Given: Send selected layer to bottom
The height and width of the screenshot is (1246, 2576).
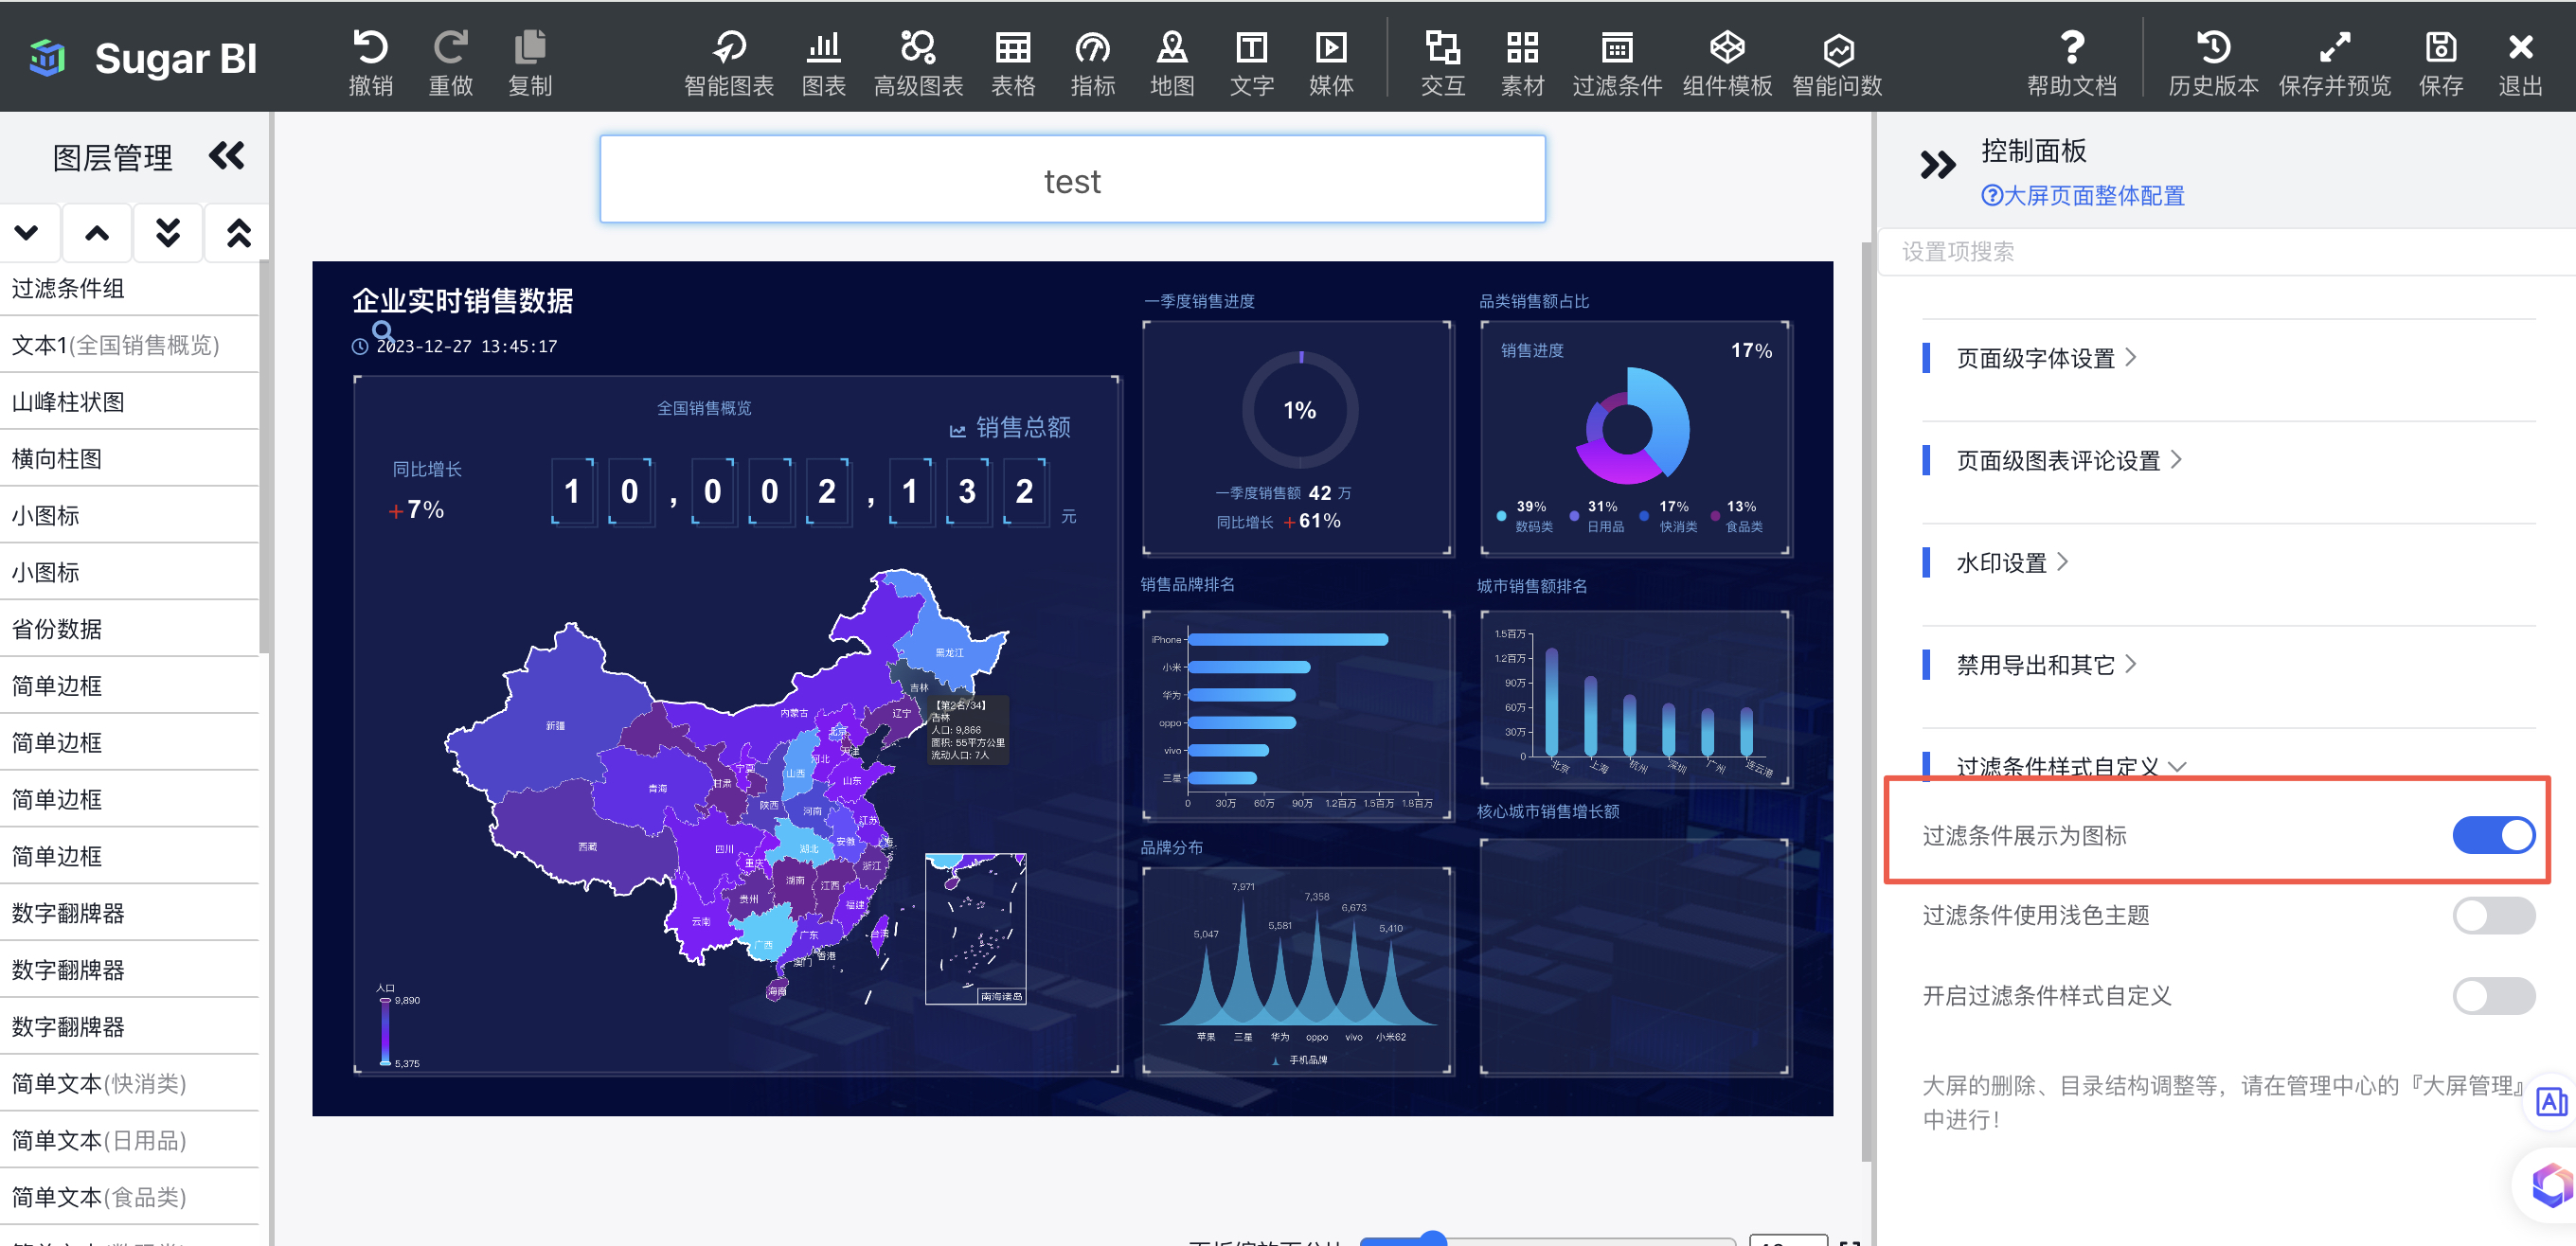Looking at the screenshot, I should [168, 234].
